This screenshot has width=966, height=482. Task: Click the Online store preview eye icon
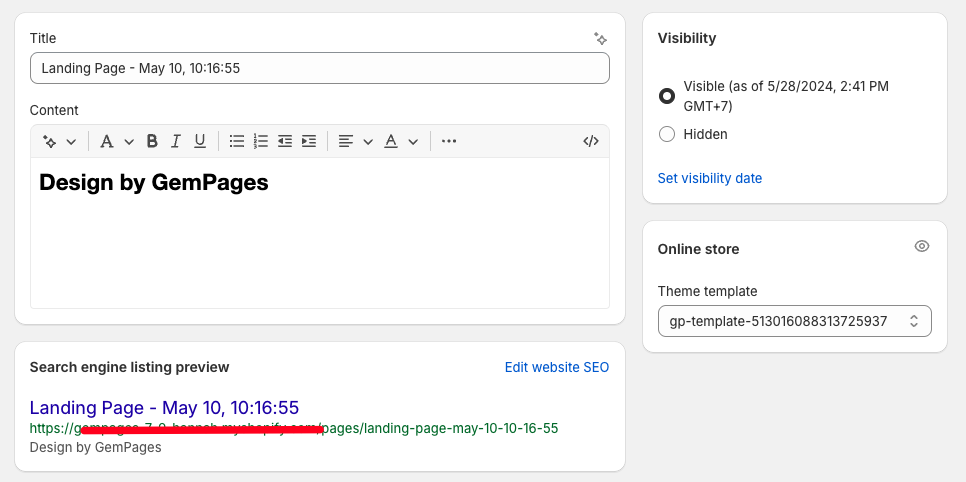tap(922, 247)
